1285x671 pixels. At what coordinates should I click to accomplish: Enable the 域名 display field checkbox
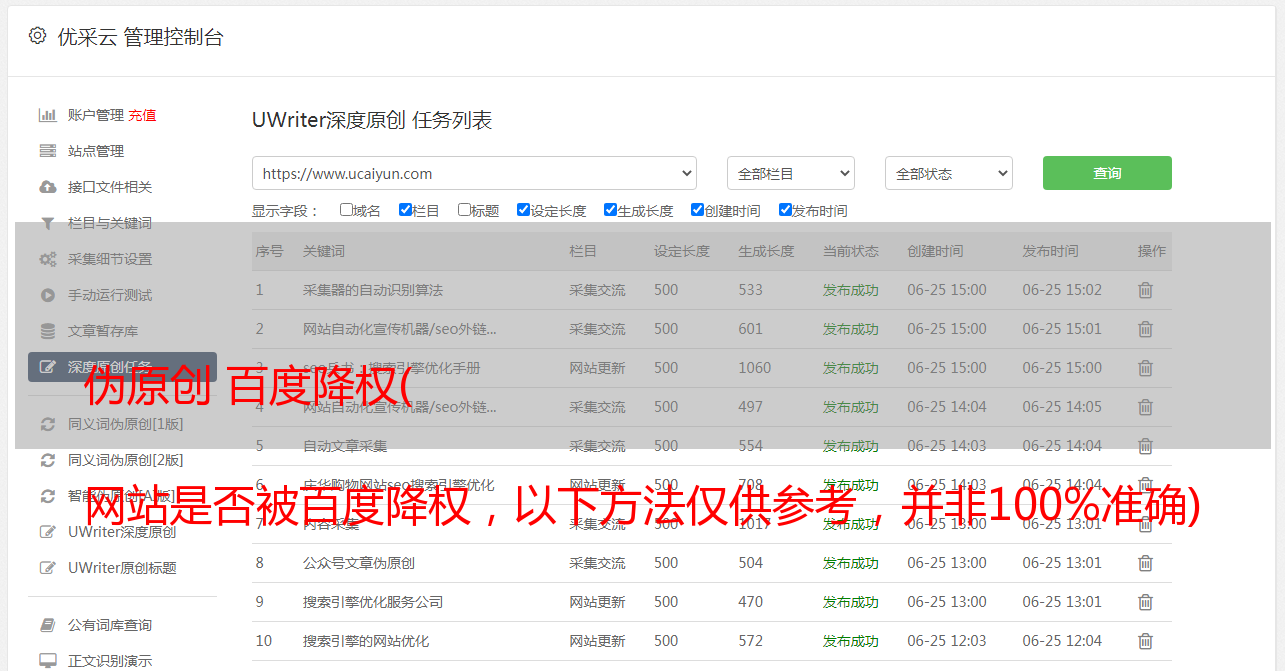coord(346,210)
